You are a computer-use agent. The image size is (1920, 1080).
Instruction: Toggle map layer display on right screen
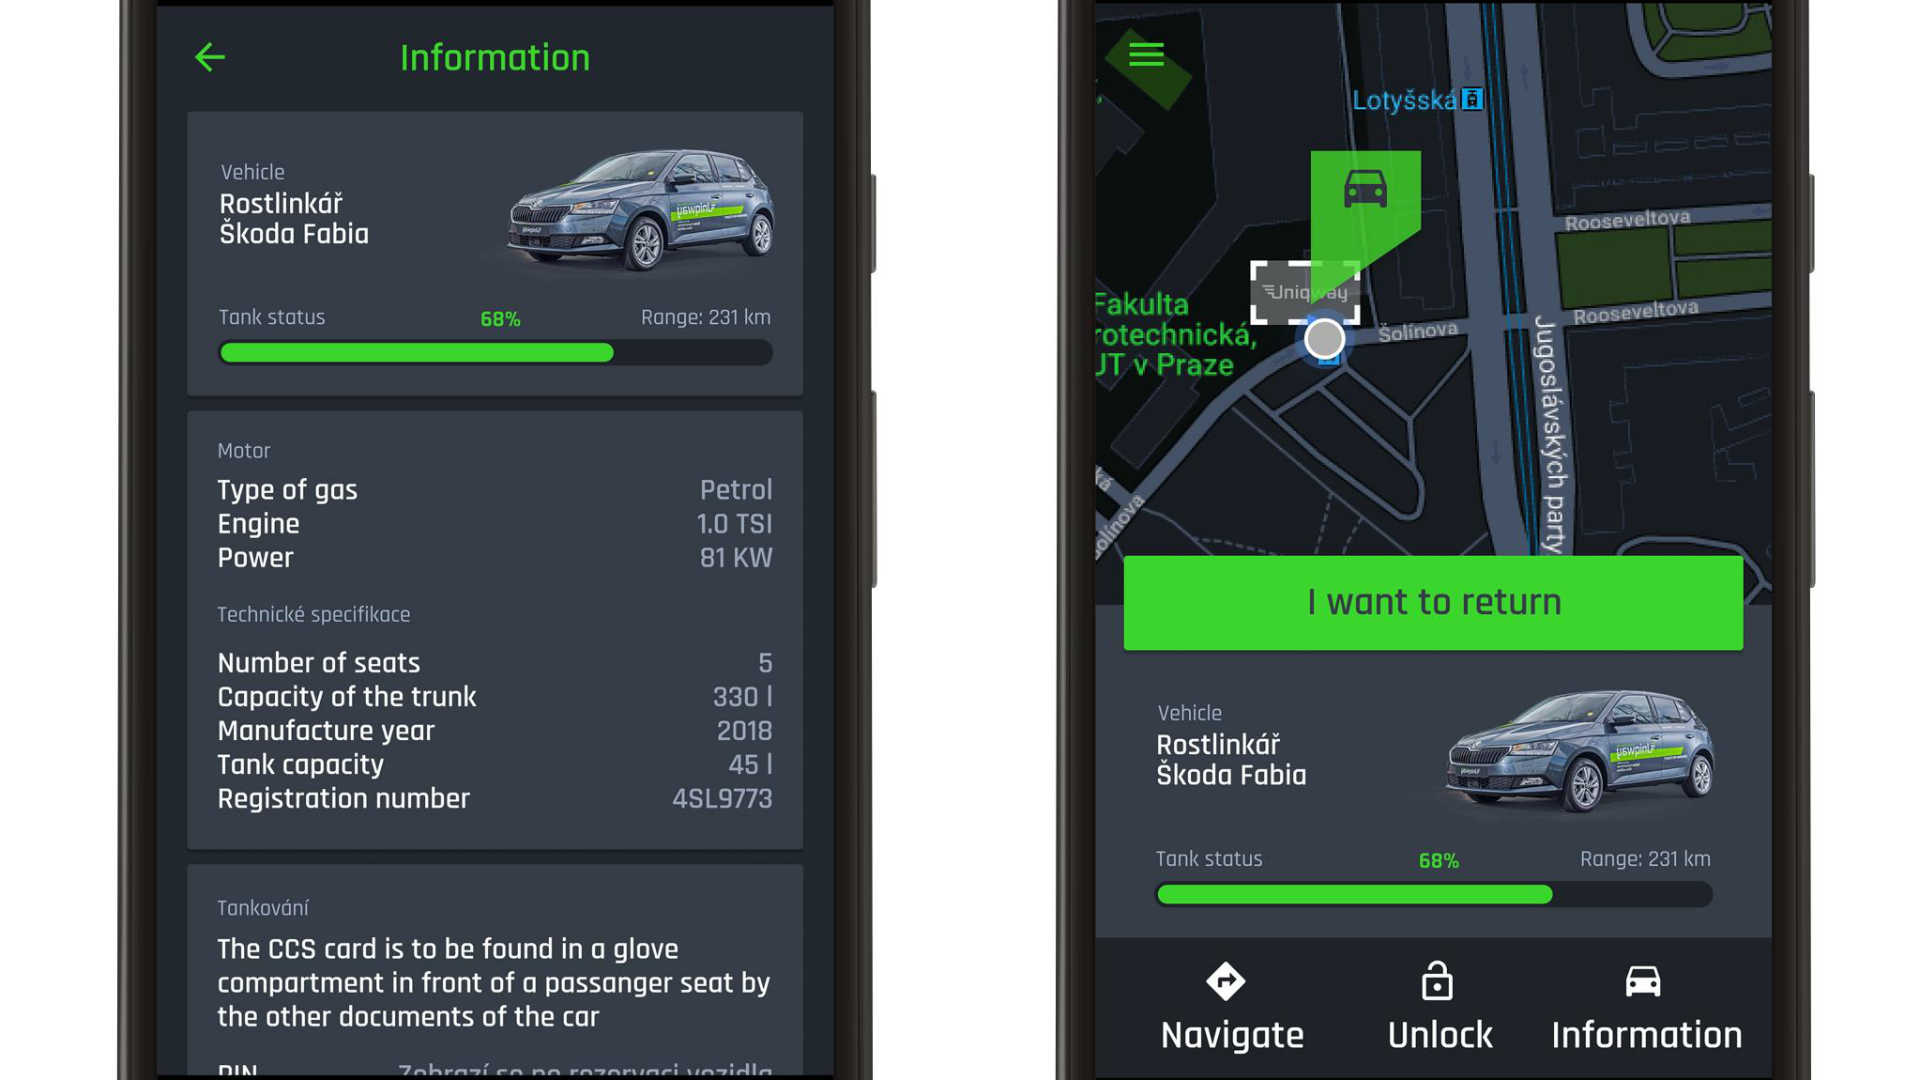point(1142,54)
